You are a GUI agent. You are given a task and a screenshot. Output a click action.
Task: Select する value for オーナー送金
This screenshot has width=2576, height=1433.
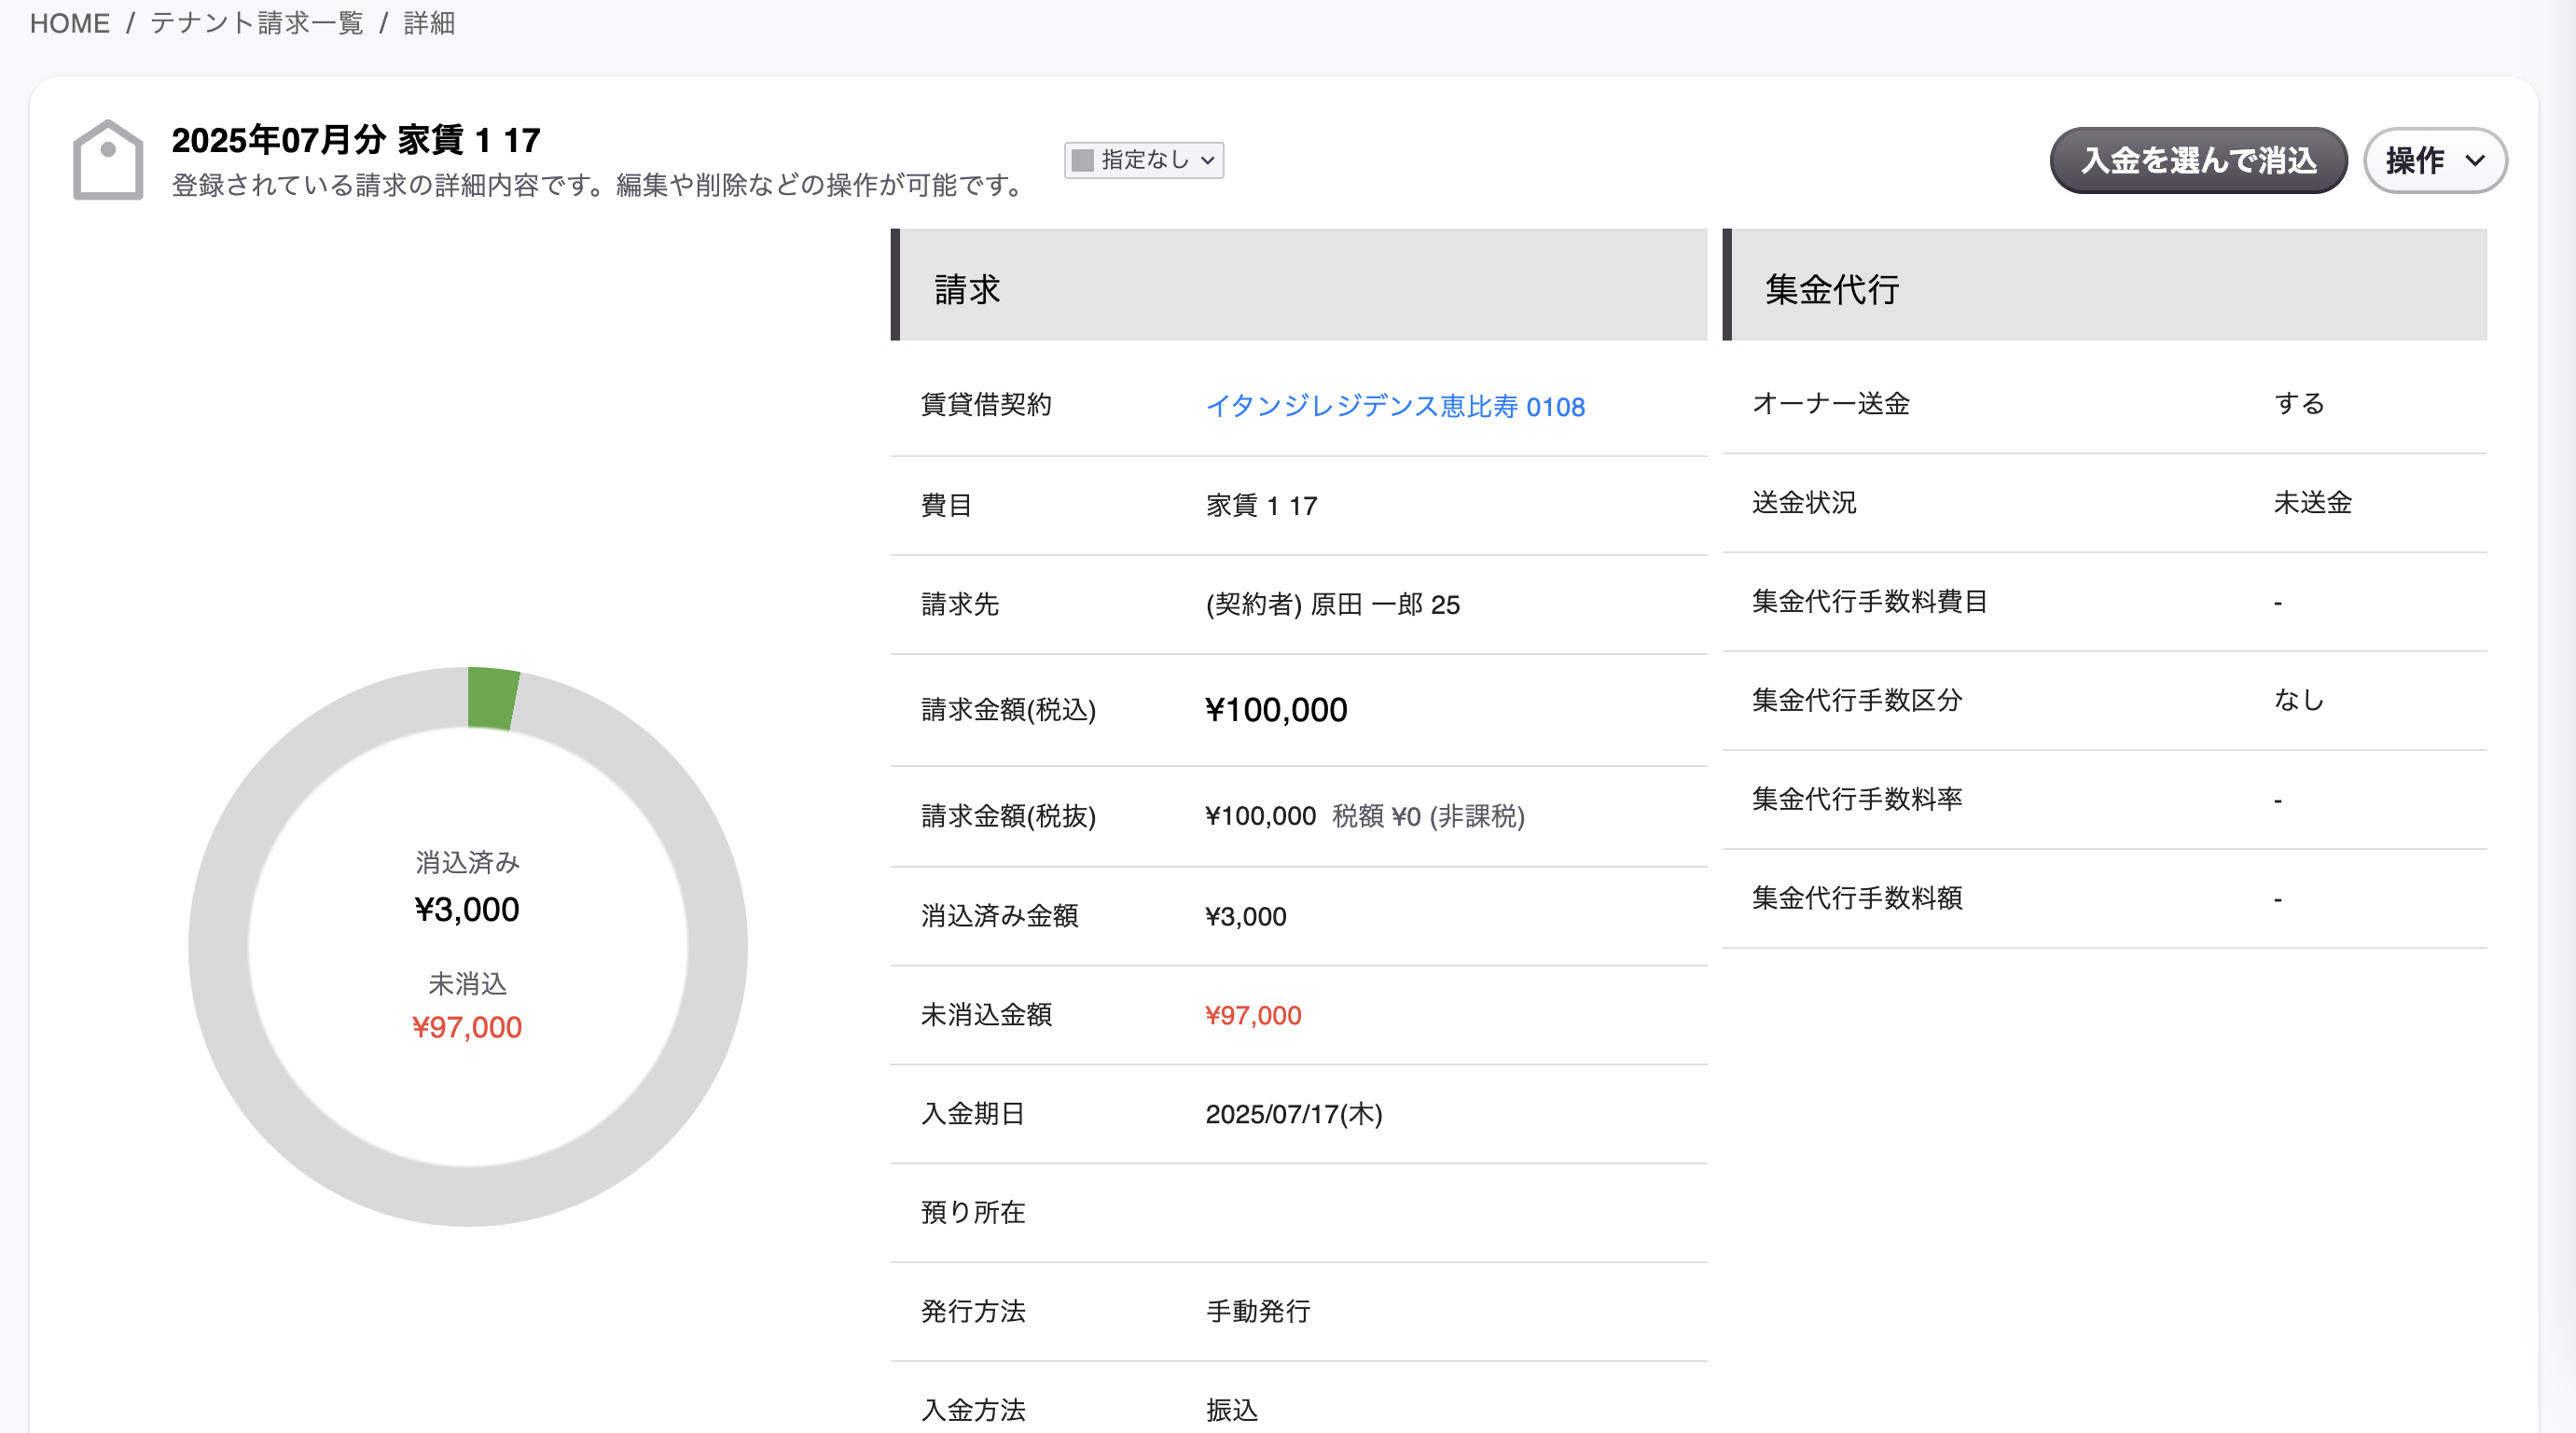tap(2299, 403)
